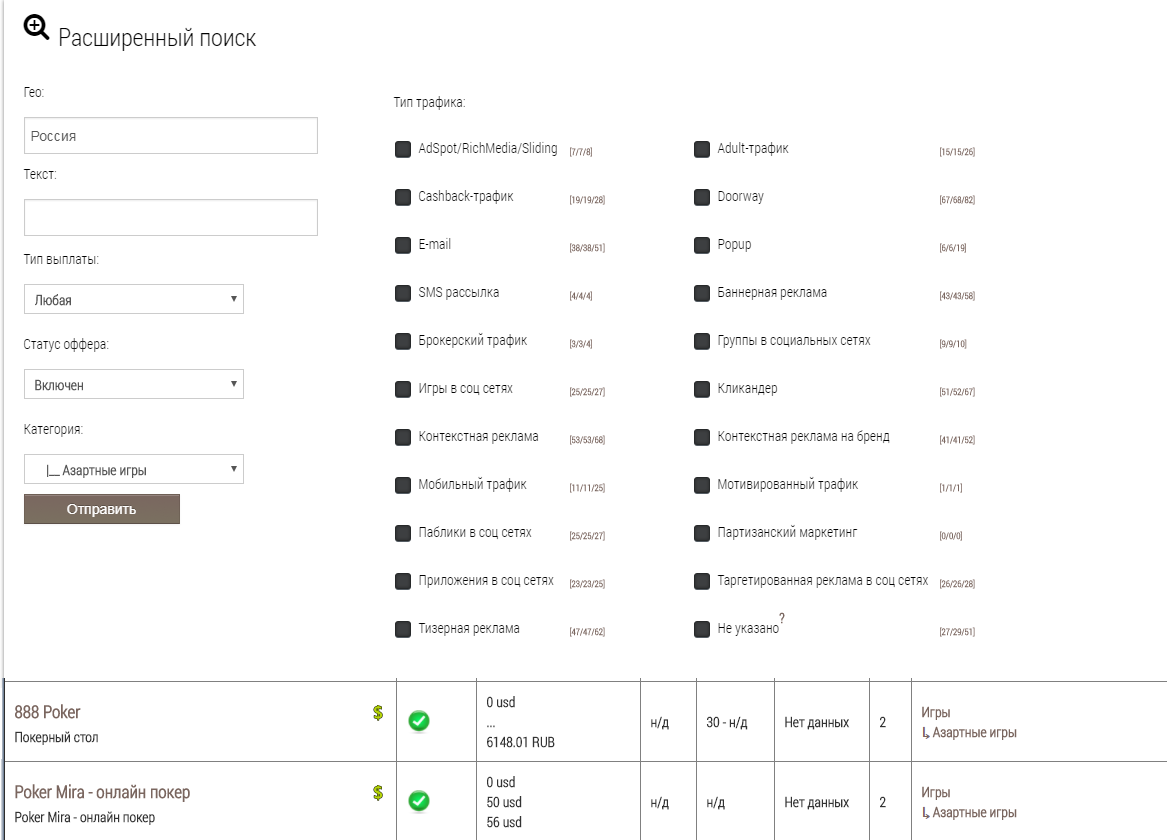The image size is (1167, 840).
Task: Open the Категория dropdown
Action: click(133, 470)
